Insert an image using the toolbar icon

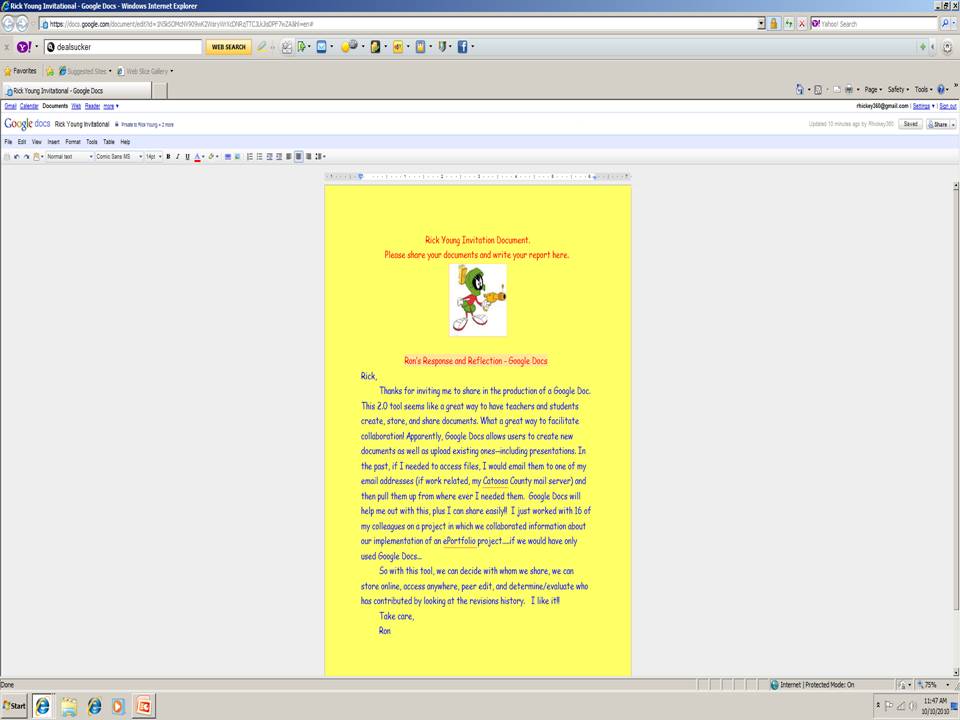238,157
